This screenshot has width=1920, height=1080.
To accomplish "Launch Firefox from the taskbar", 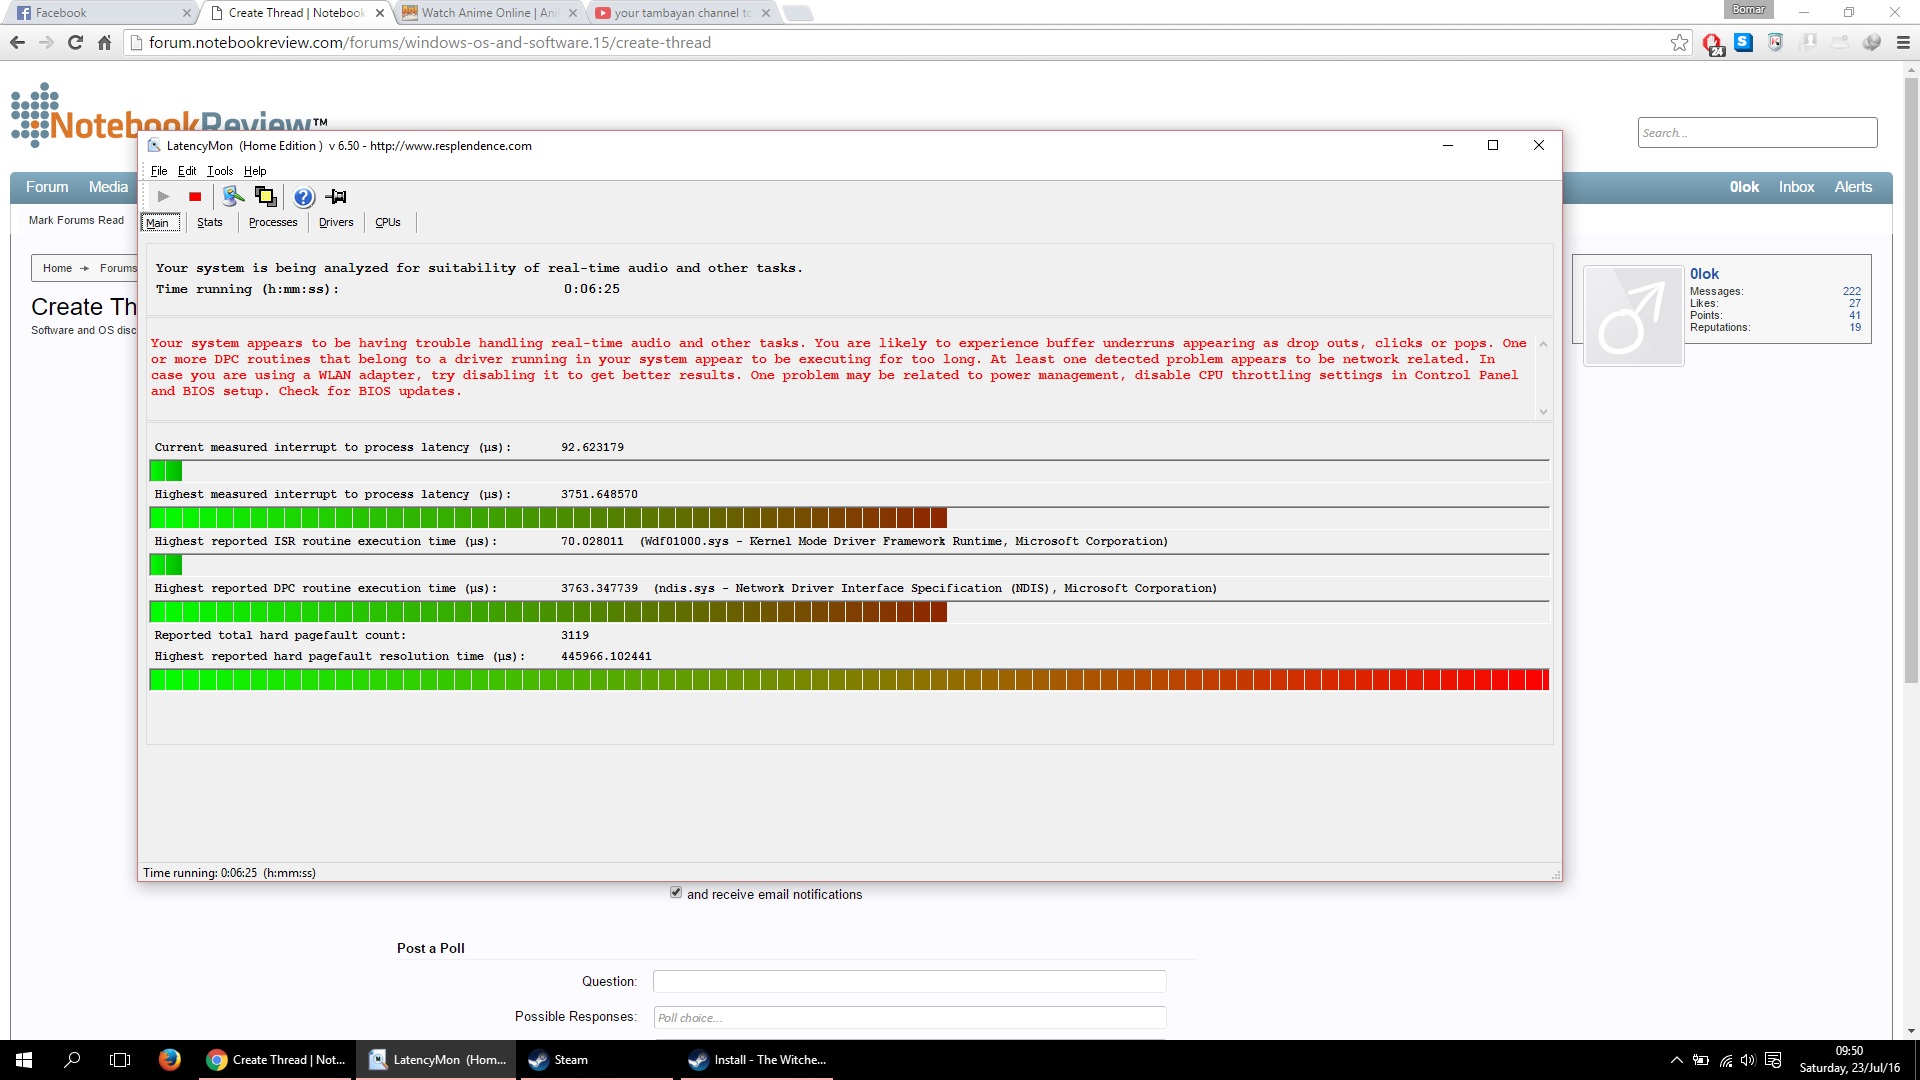I will pyautogui.click(x=170, y=1060).
